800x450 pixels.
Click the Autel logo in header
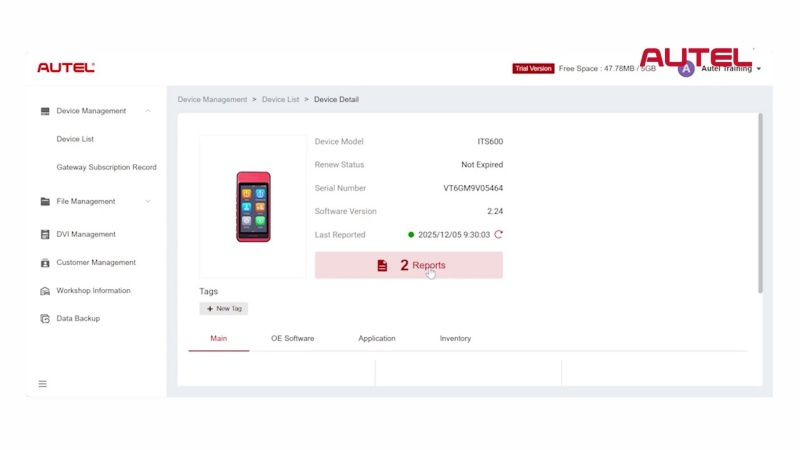(66, 68)
